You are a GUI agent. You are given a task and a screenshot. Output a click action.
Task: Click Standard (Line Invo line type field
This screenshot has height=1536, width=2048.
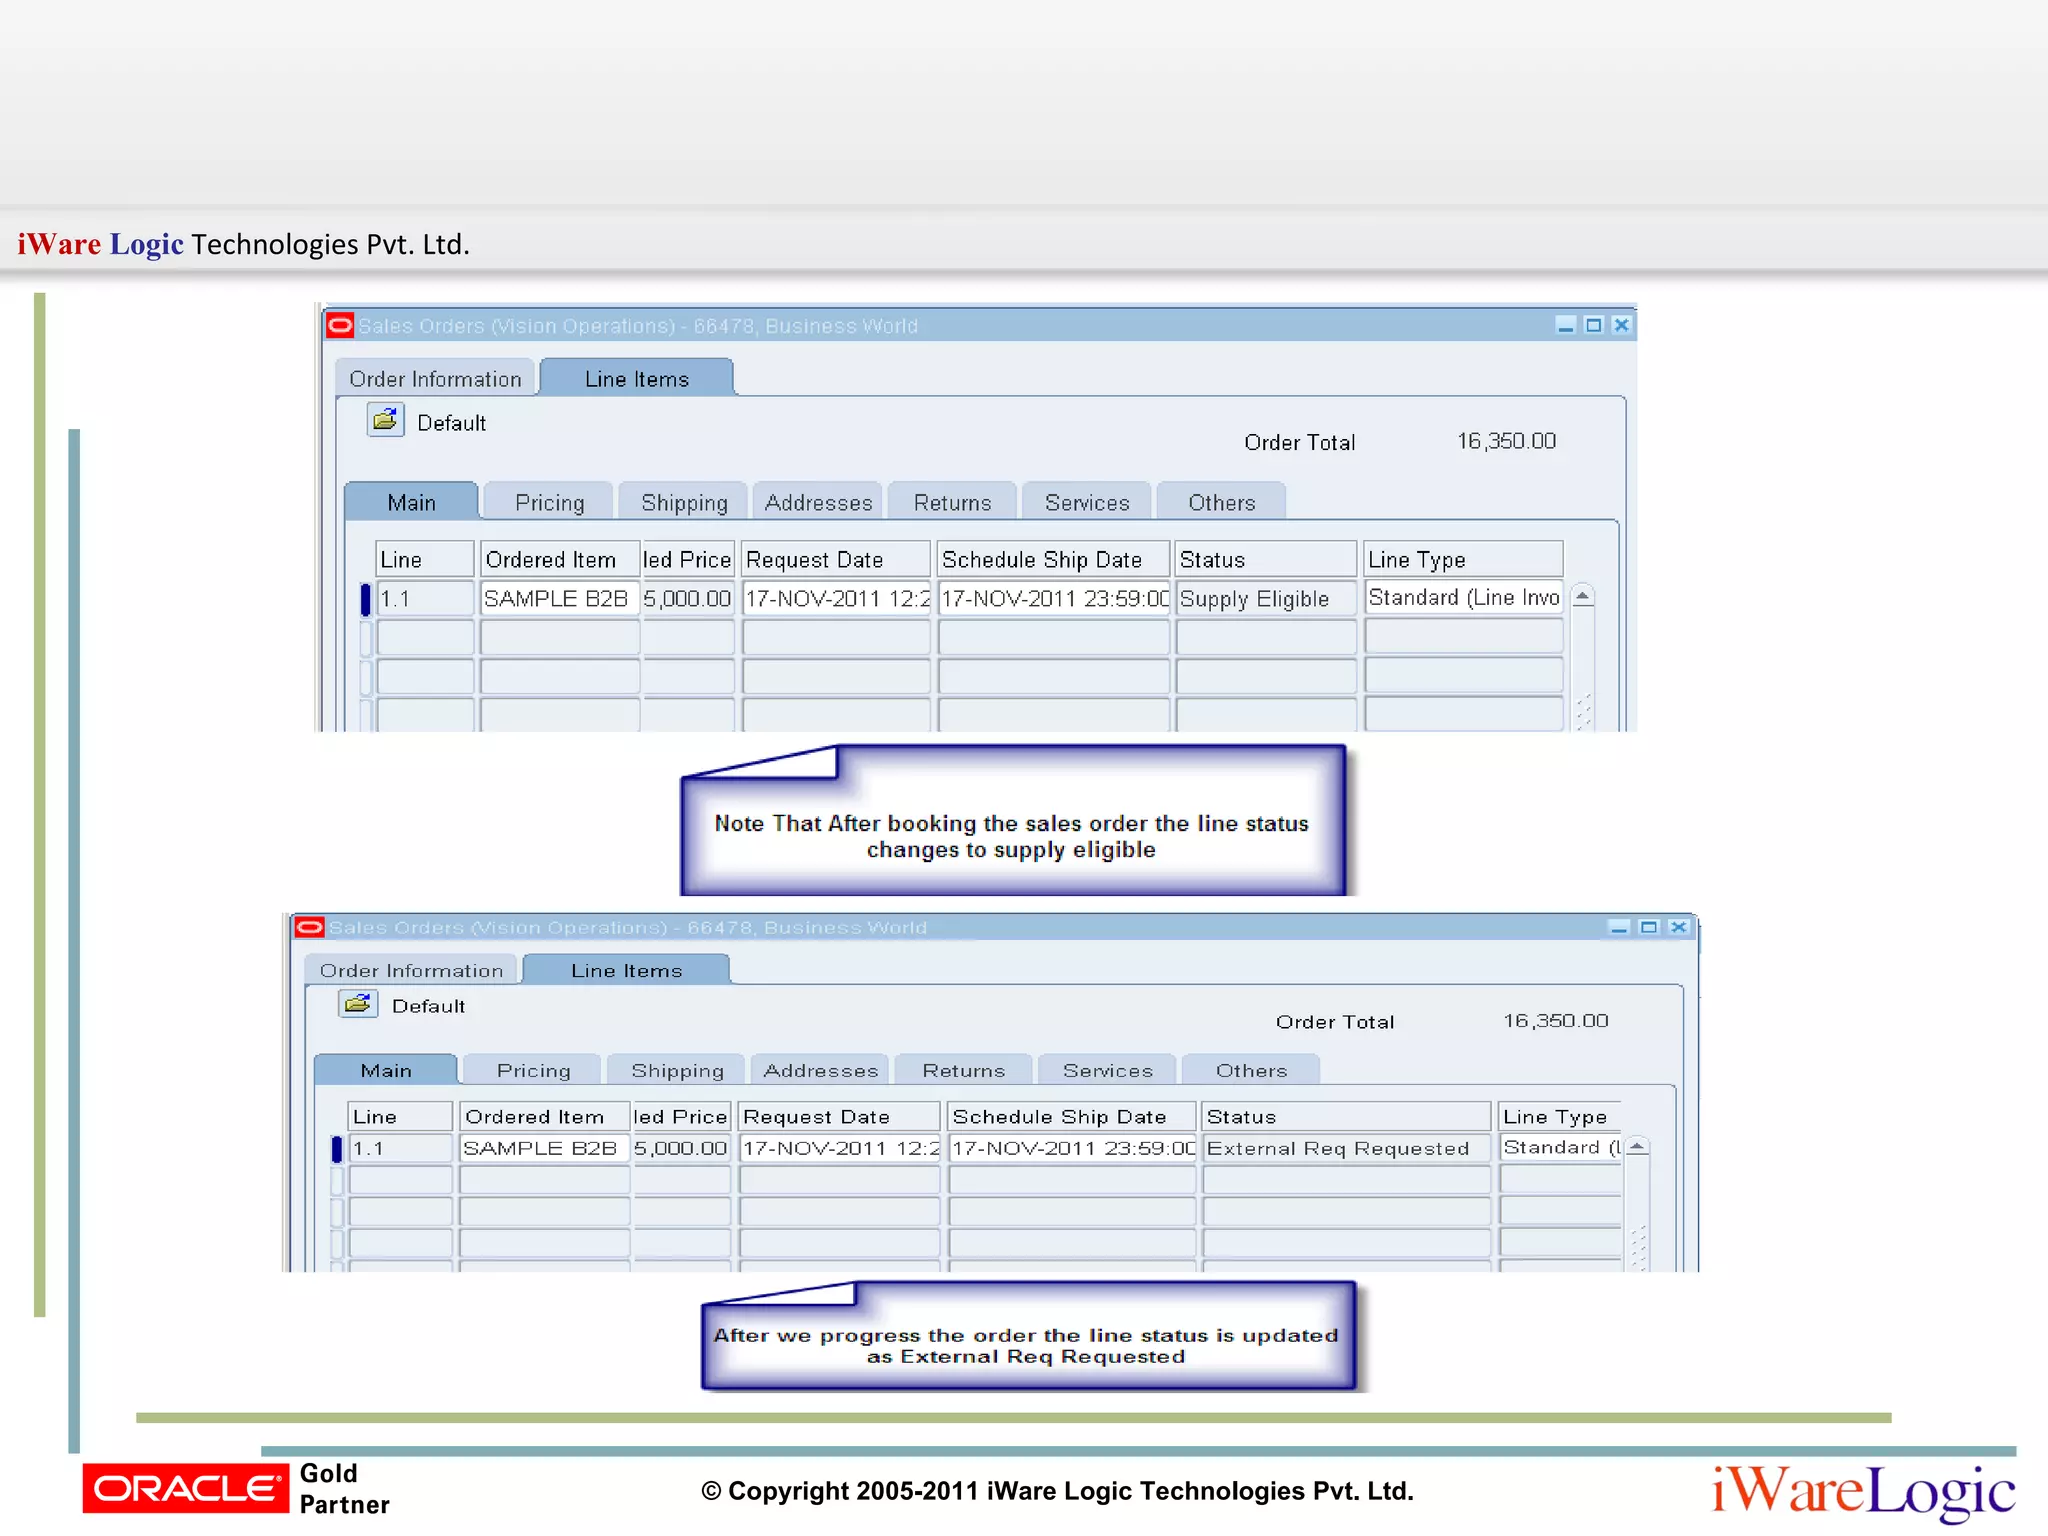pos(1464,598)
